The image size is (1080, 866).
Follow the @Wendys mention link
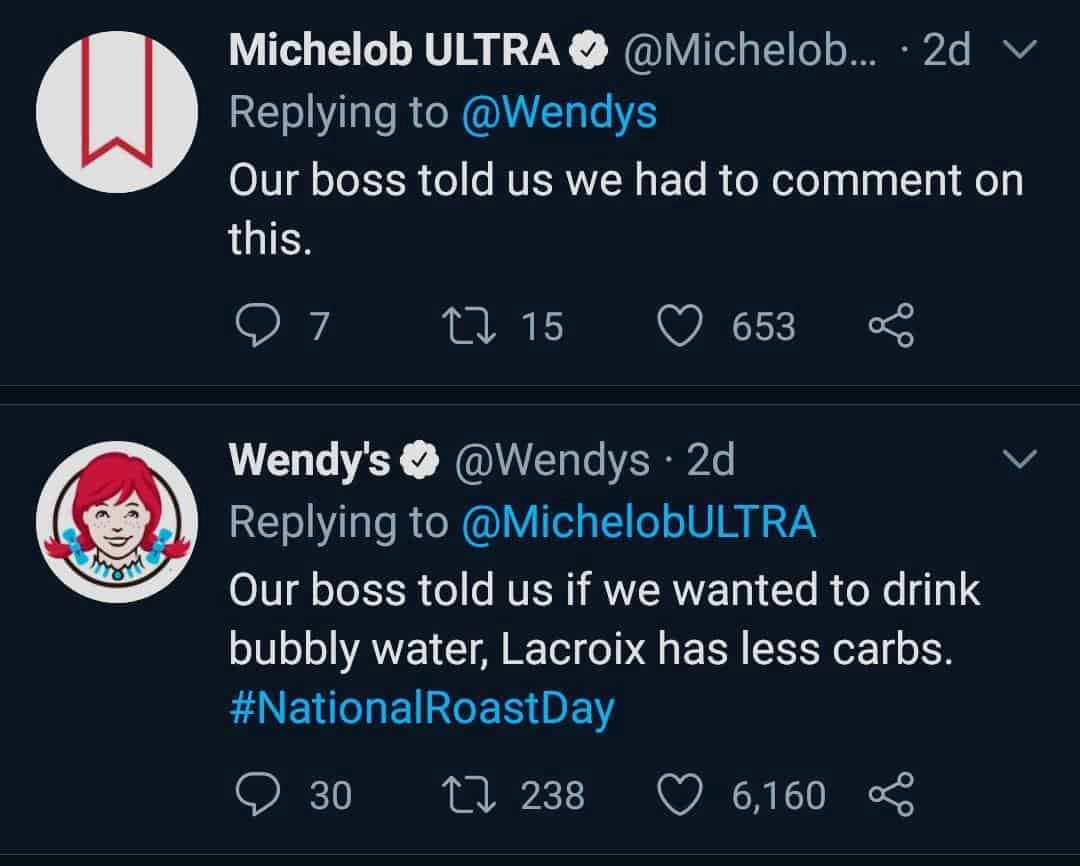(558, 112)
